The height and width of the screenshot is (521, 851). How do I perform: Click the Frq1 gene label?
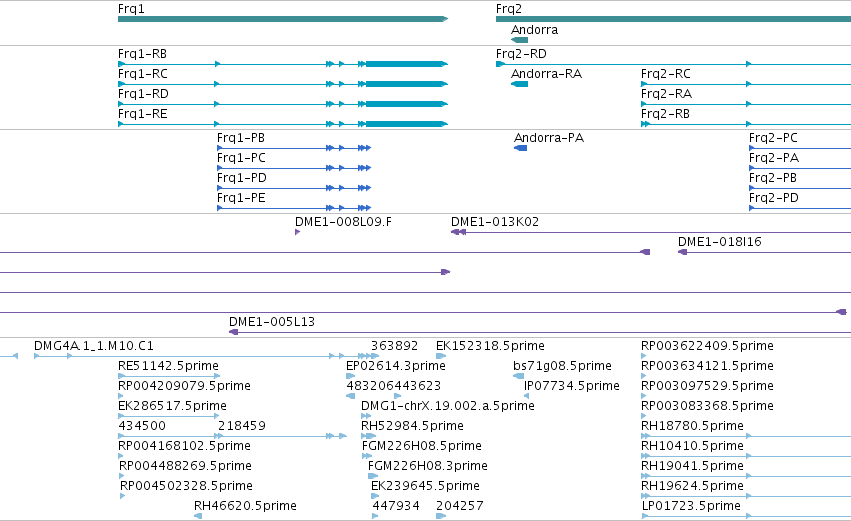[x=131, y=9]
